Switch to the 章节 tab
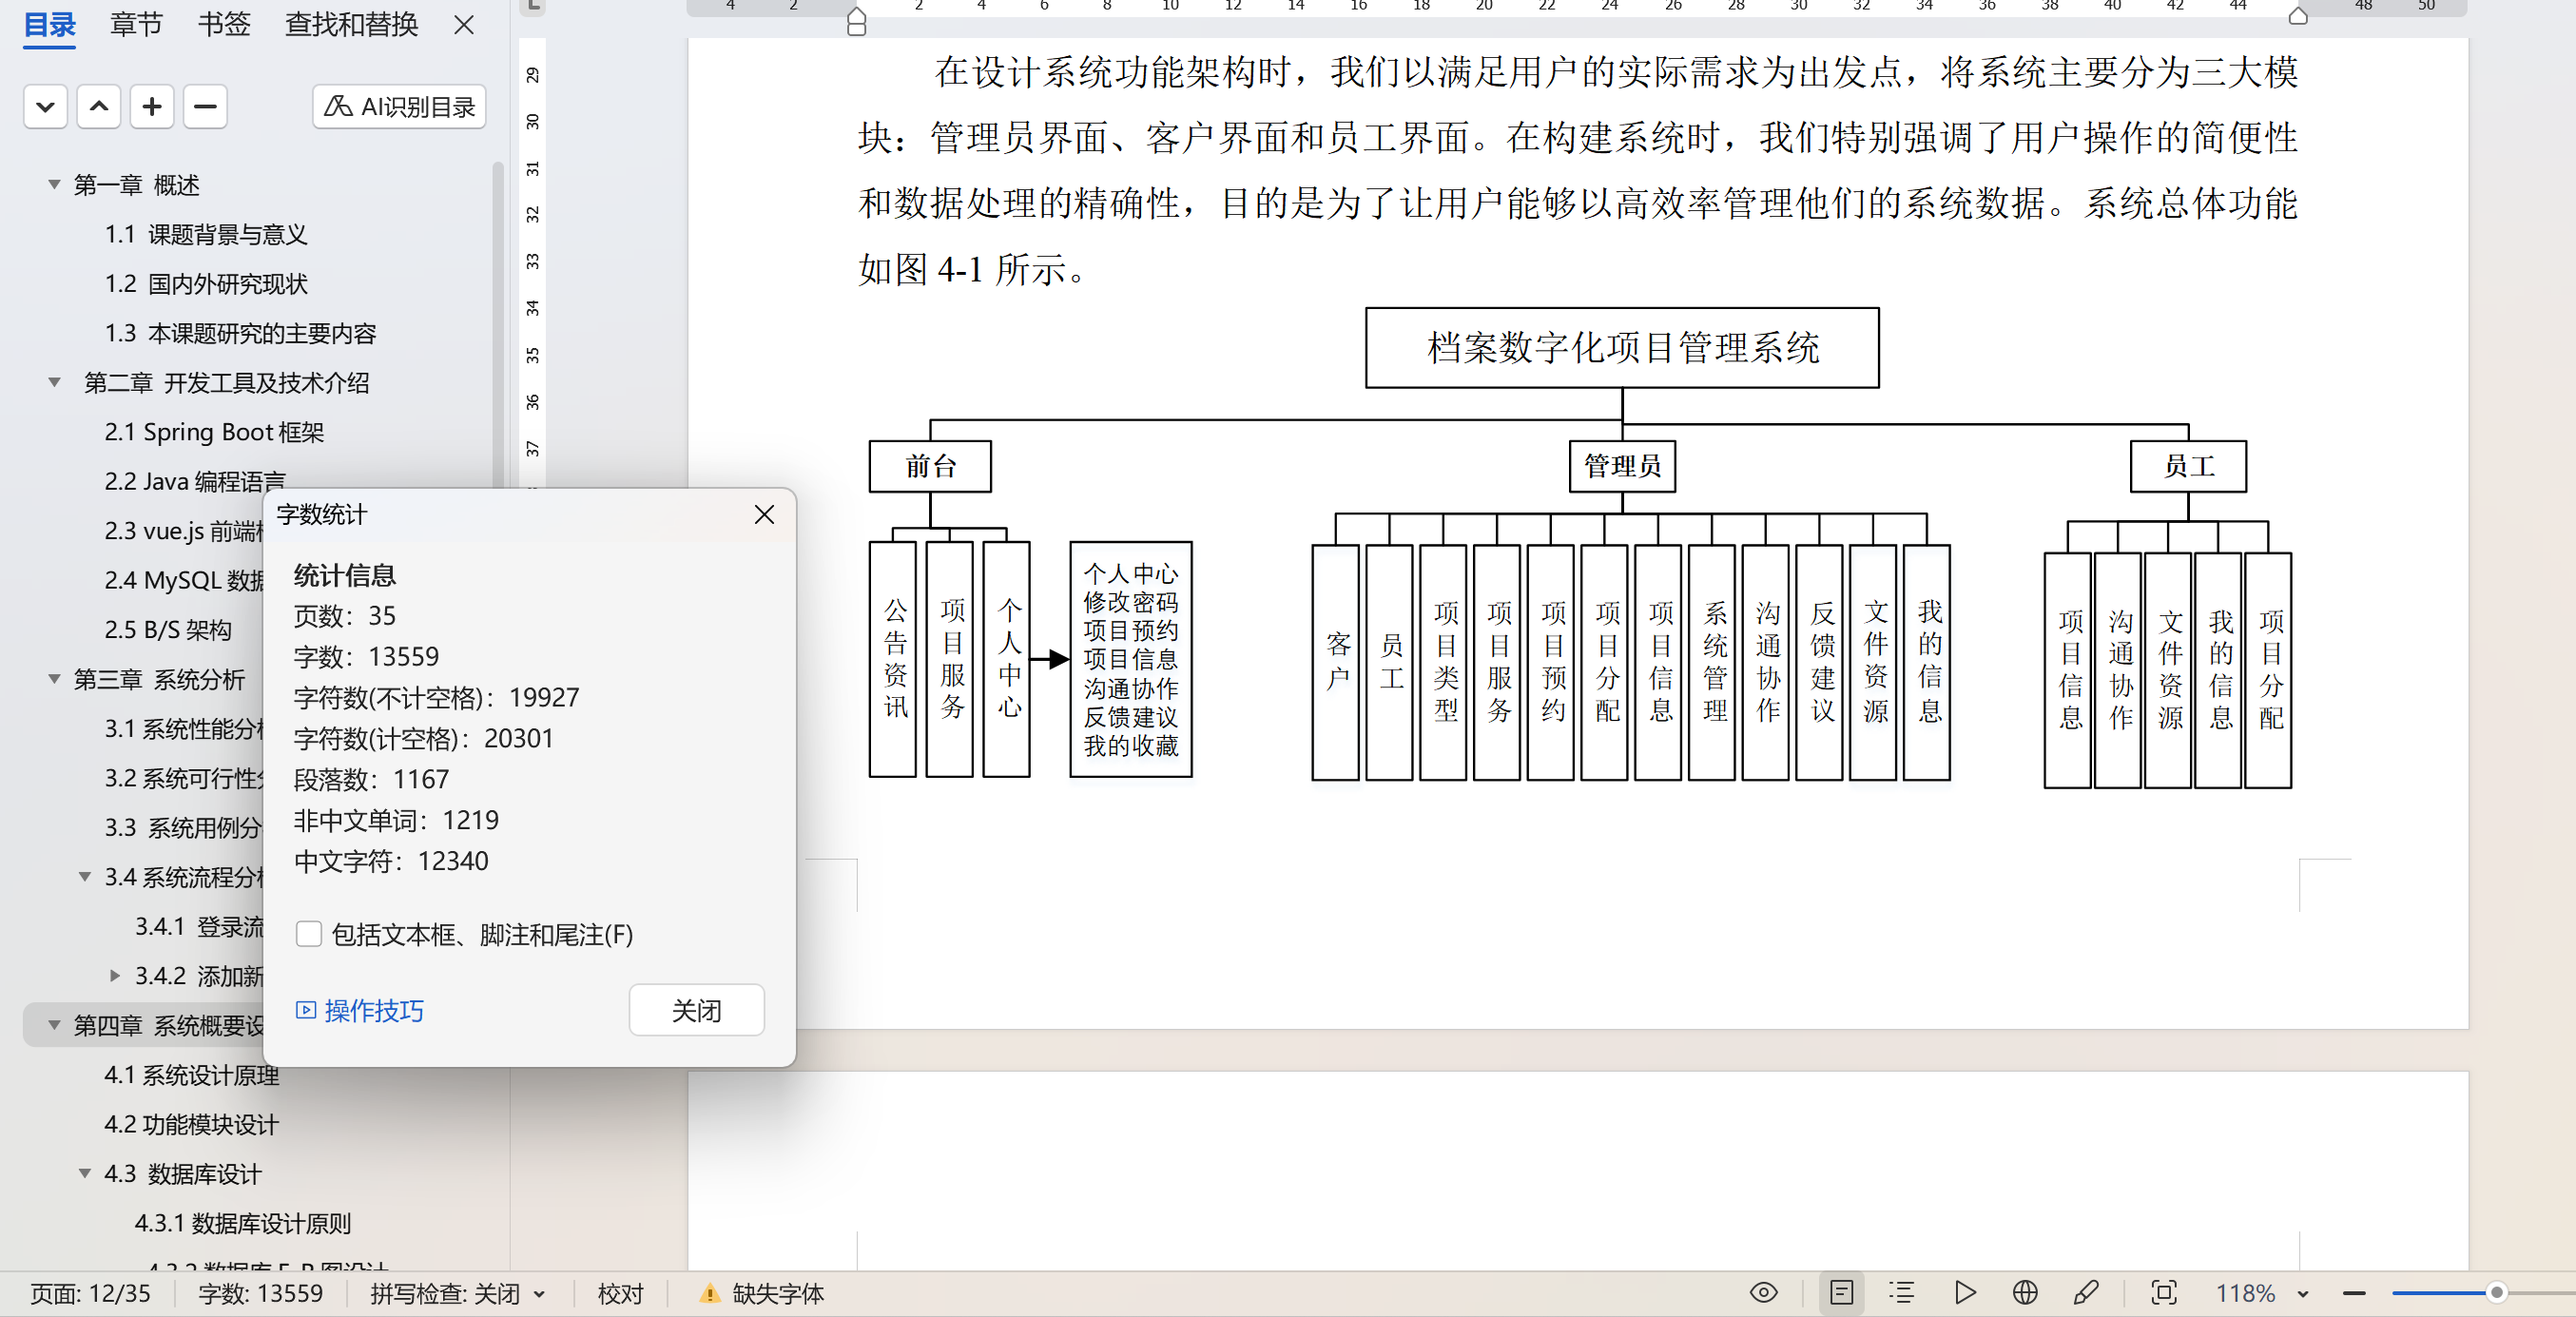The image size is (2576, 1317). [x=136, y=25]
